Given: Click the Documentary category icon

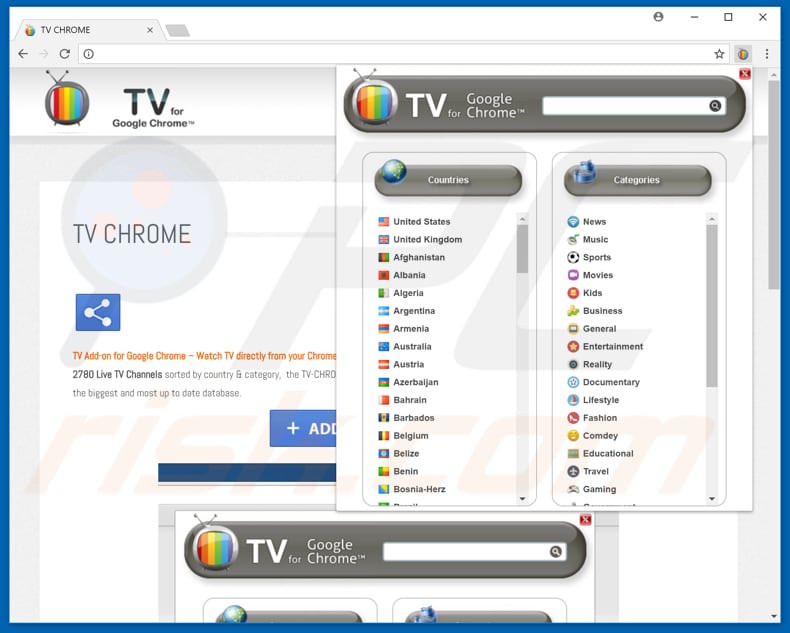Looking at the screenshot, I should point(573,382).
